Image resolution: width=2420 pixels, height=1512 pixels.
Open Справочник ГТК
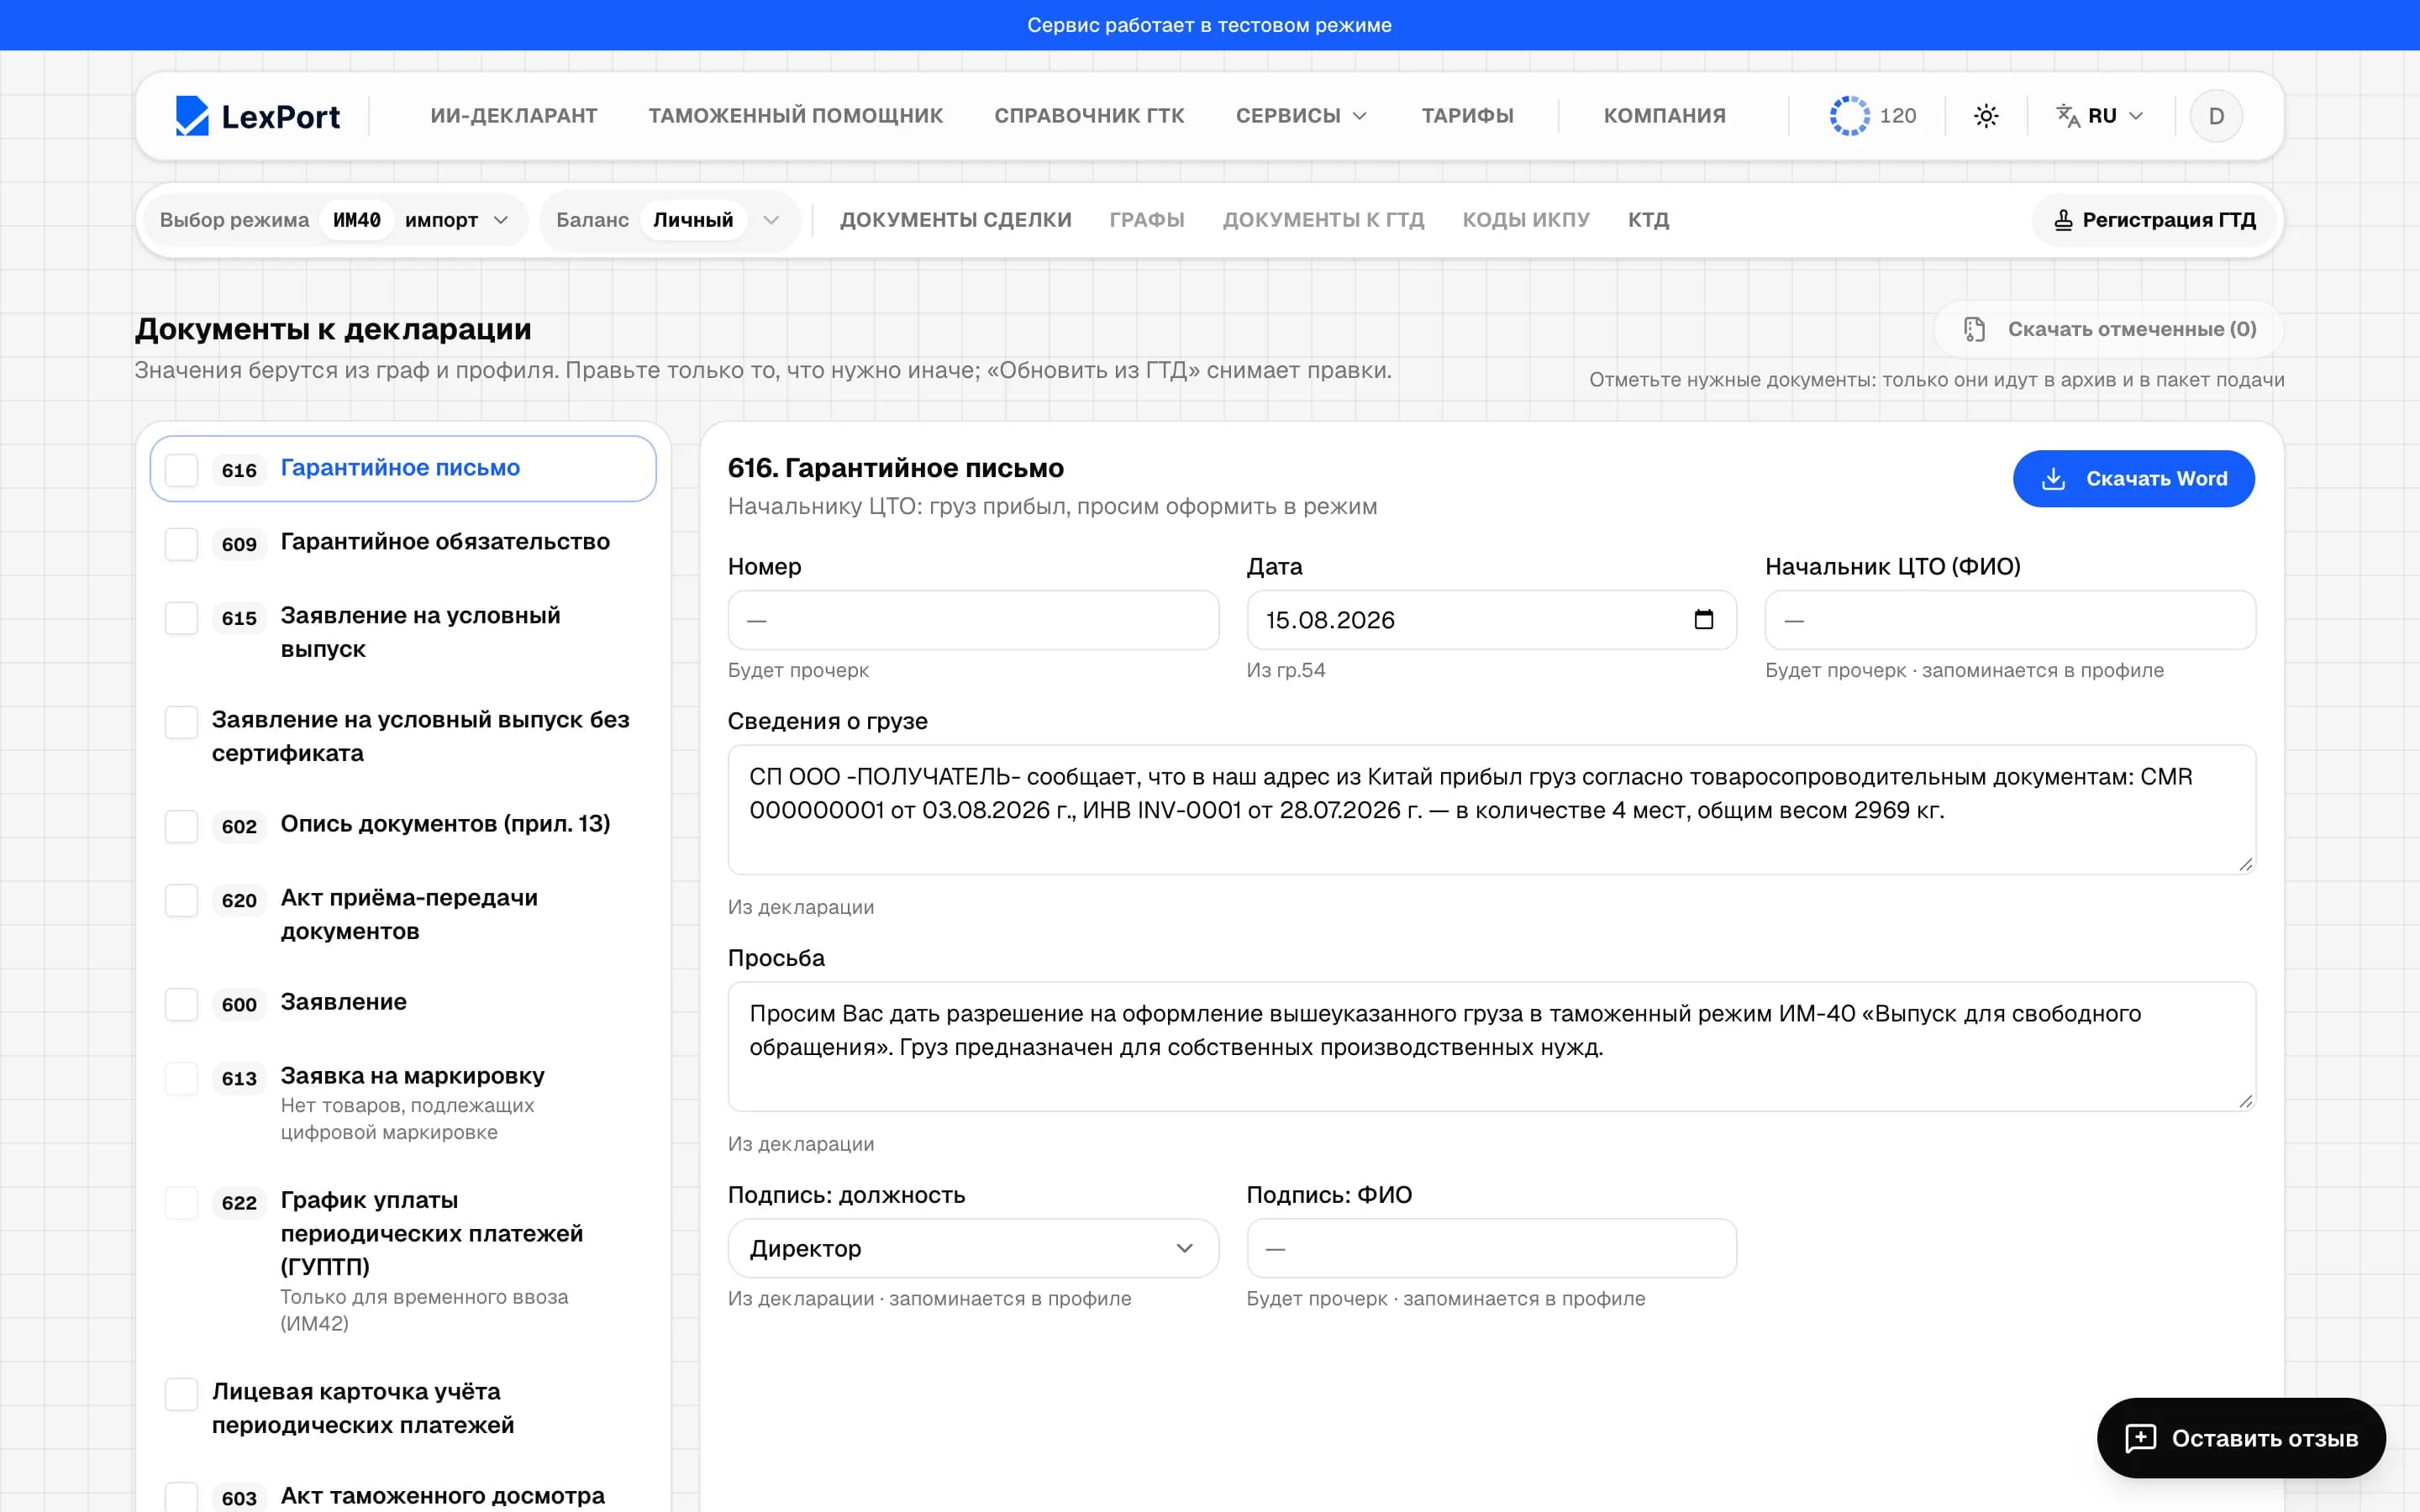tap(1089, 116)
